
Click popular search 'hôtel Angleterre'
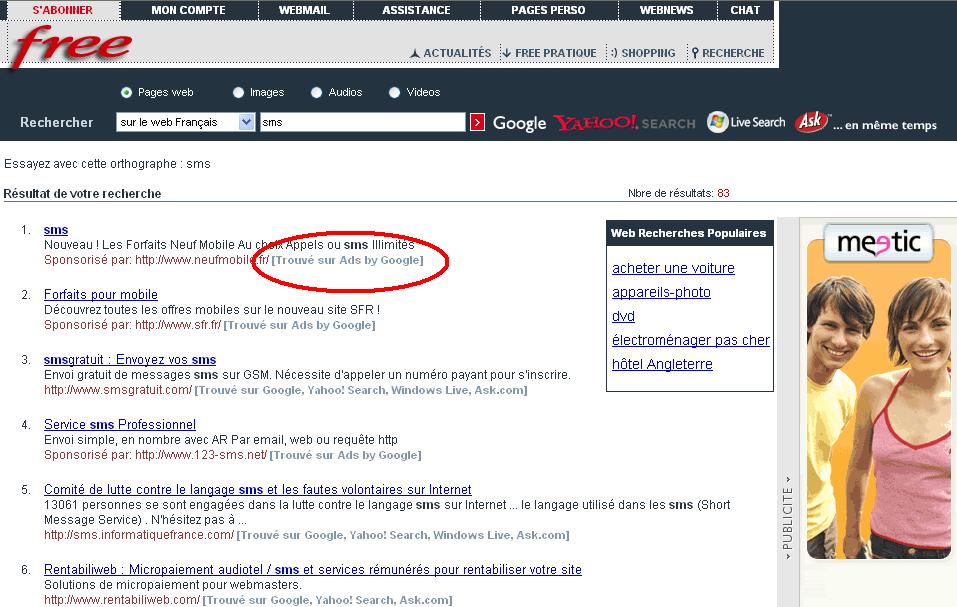(662, 364)
